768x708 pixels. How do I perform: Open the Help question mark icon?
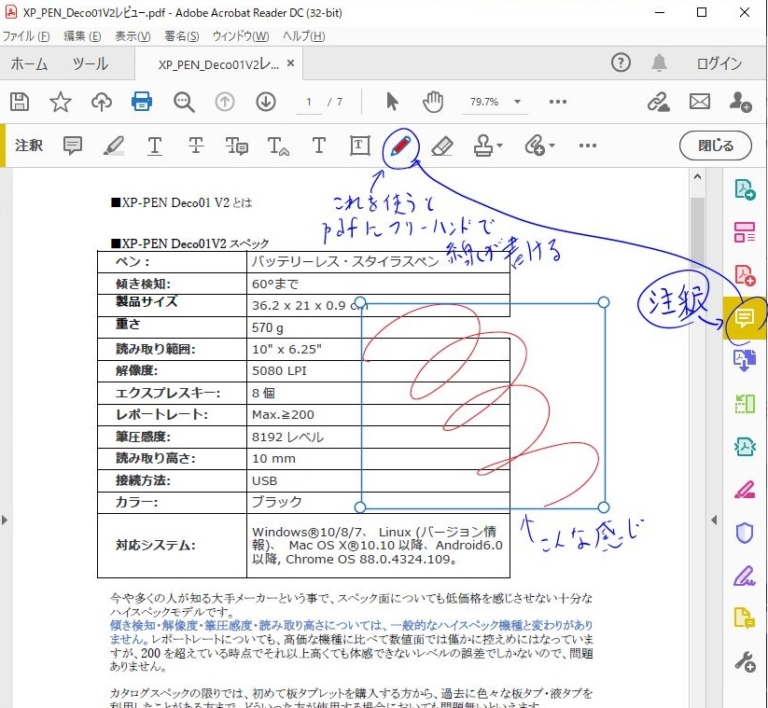point(621,63)
